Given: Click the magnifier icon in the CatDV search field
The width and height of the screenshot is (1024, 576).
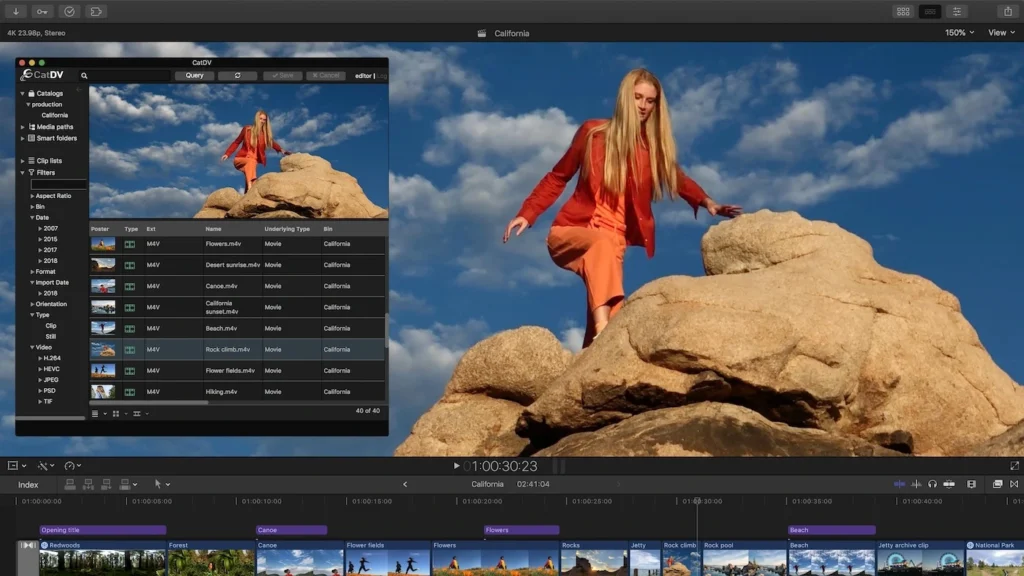Looking at the screenshot, I should [84, 75].
